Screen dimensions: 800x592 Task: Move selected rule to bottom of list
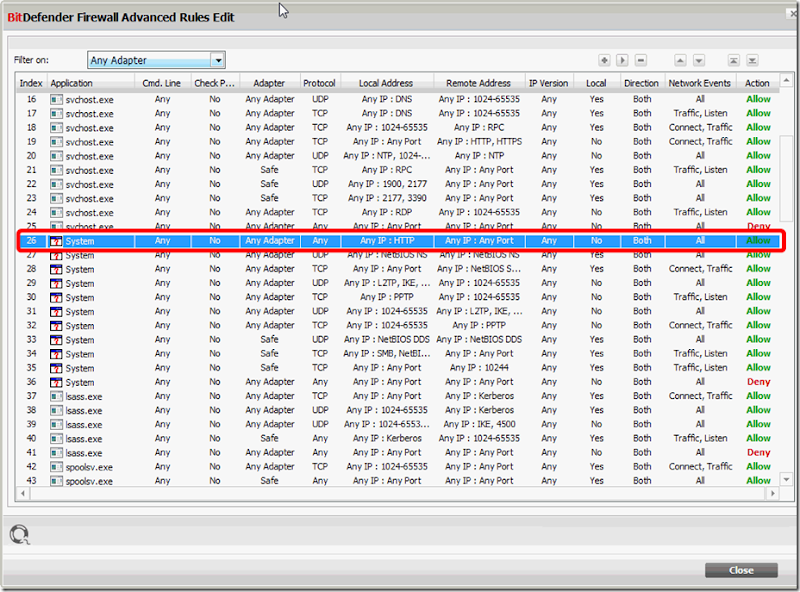pos(752,60)
